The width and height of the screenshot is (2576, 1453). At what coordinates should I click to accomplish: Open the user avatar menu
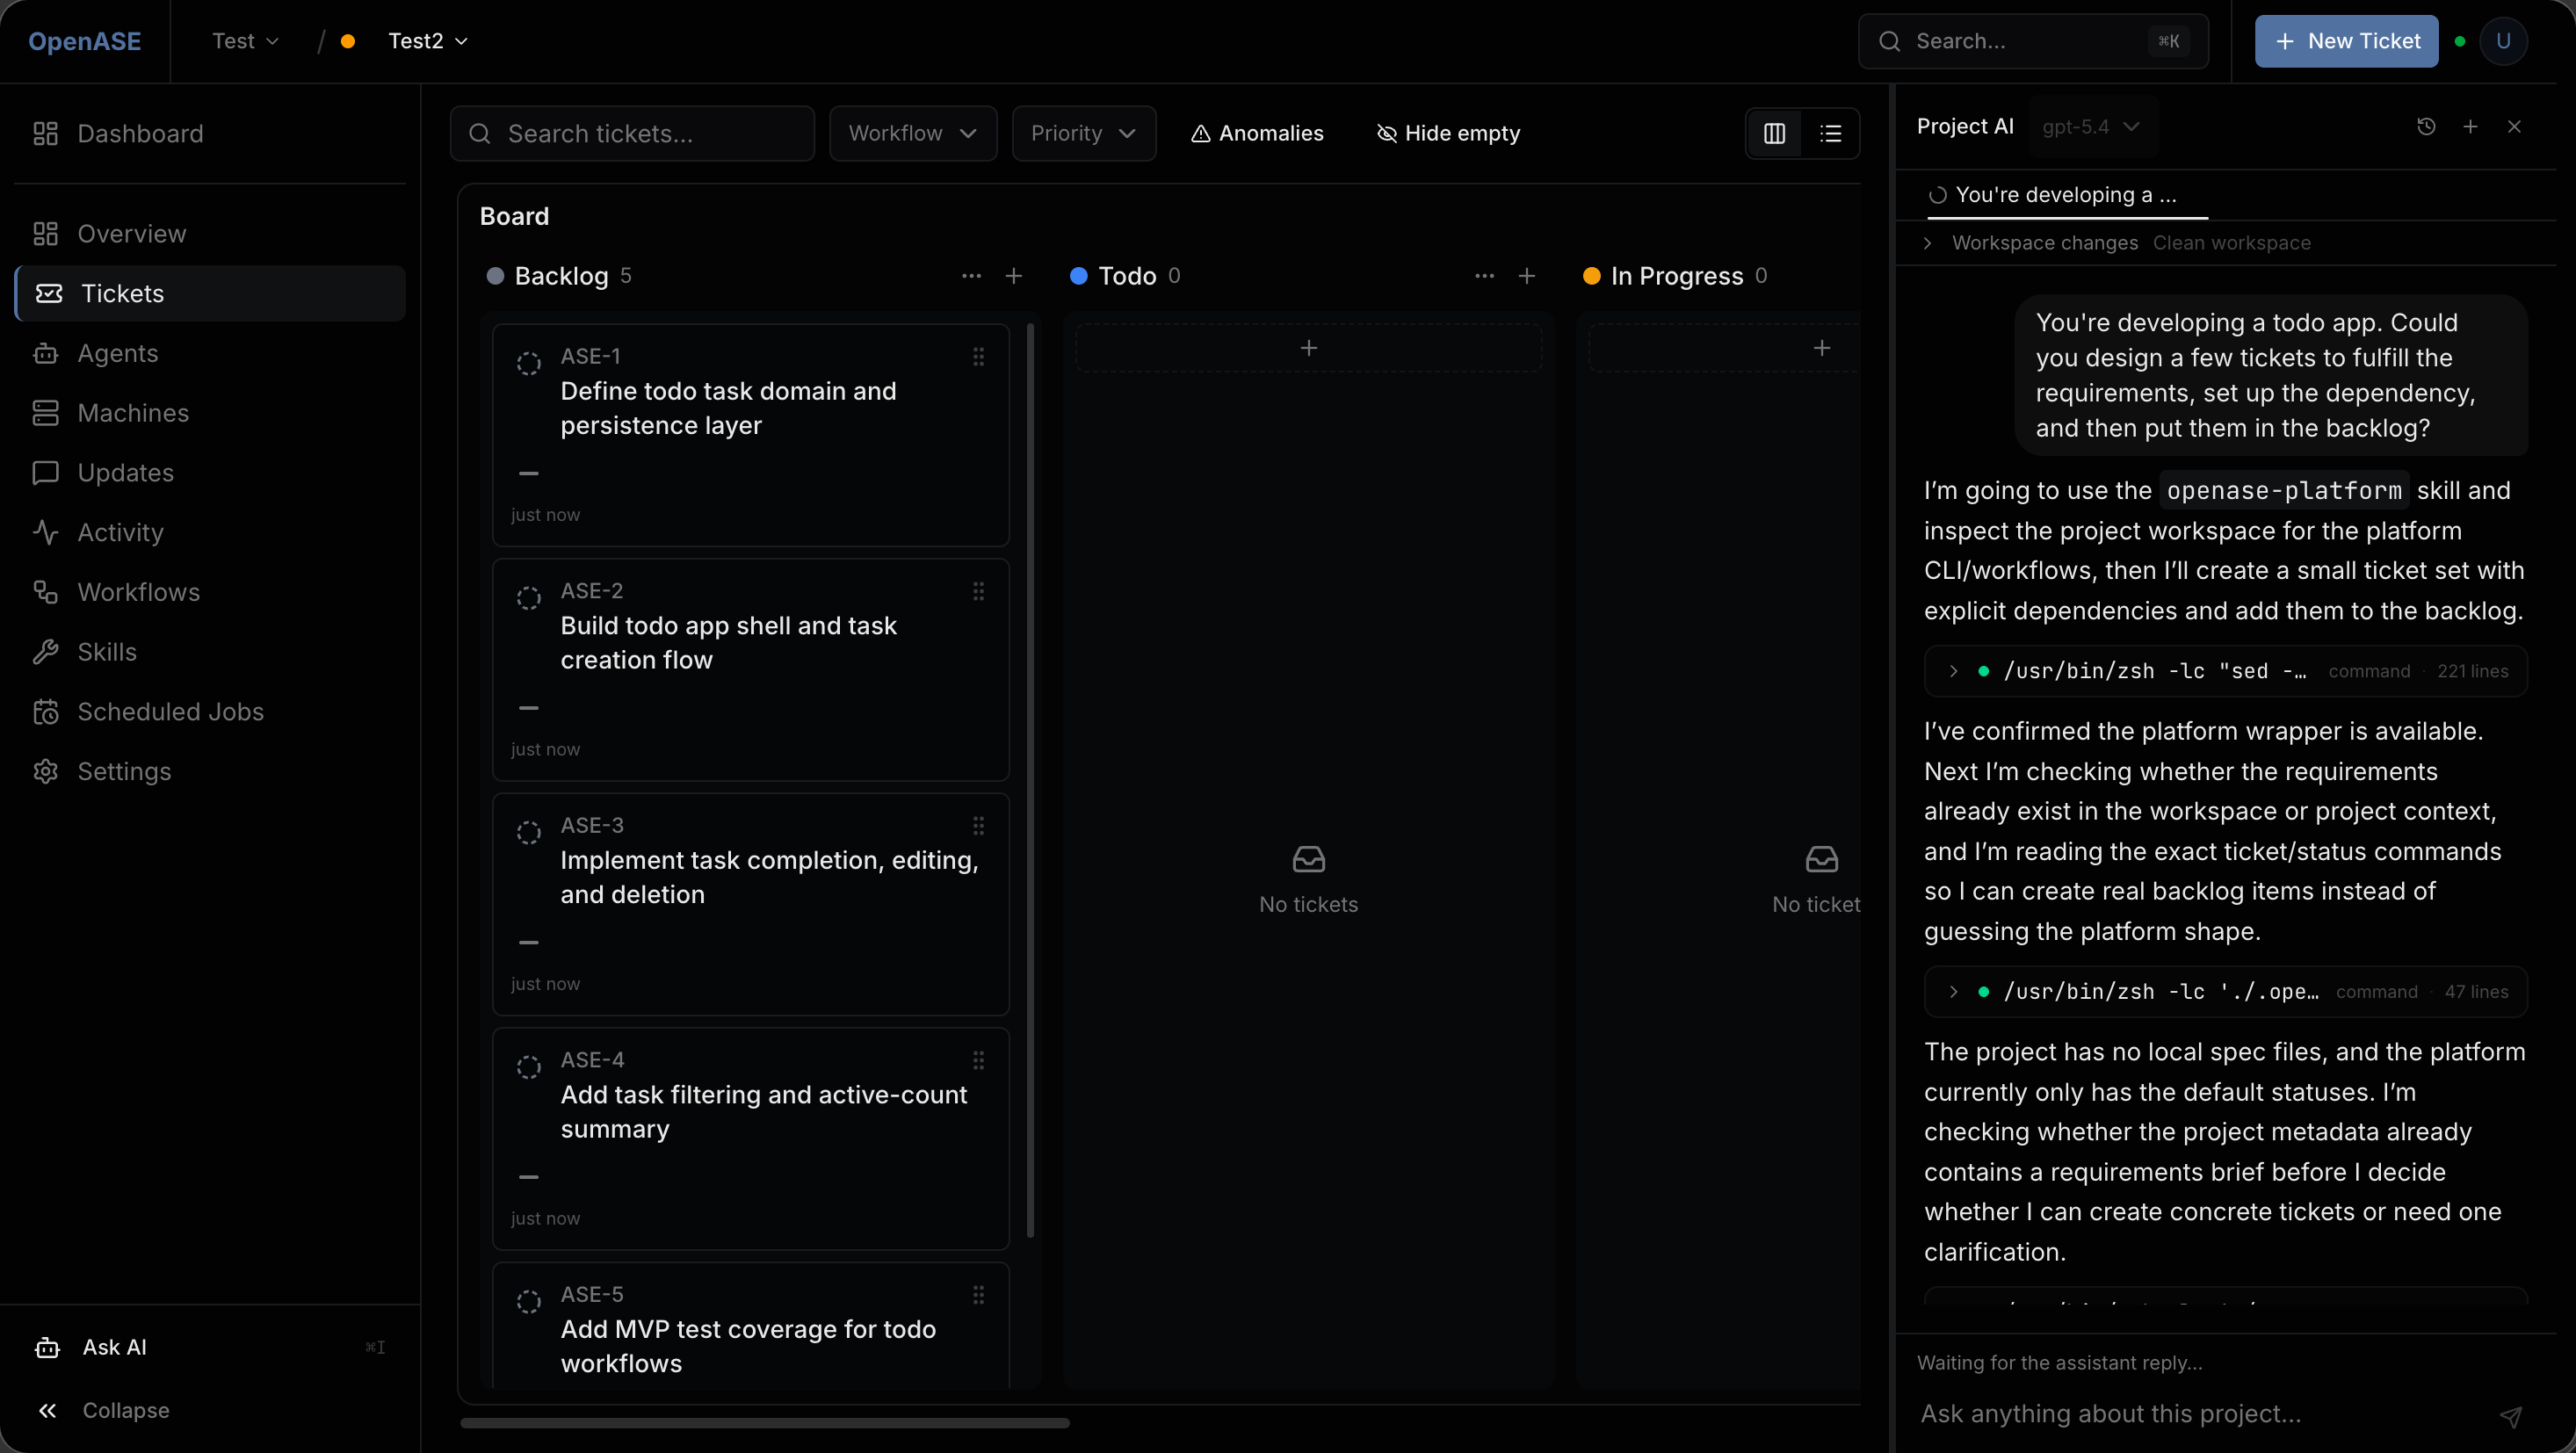(2503, 41)
